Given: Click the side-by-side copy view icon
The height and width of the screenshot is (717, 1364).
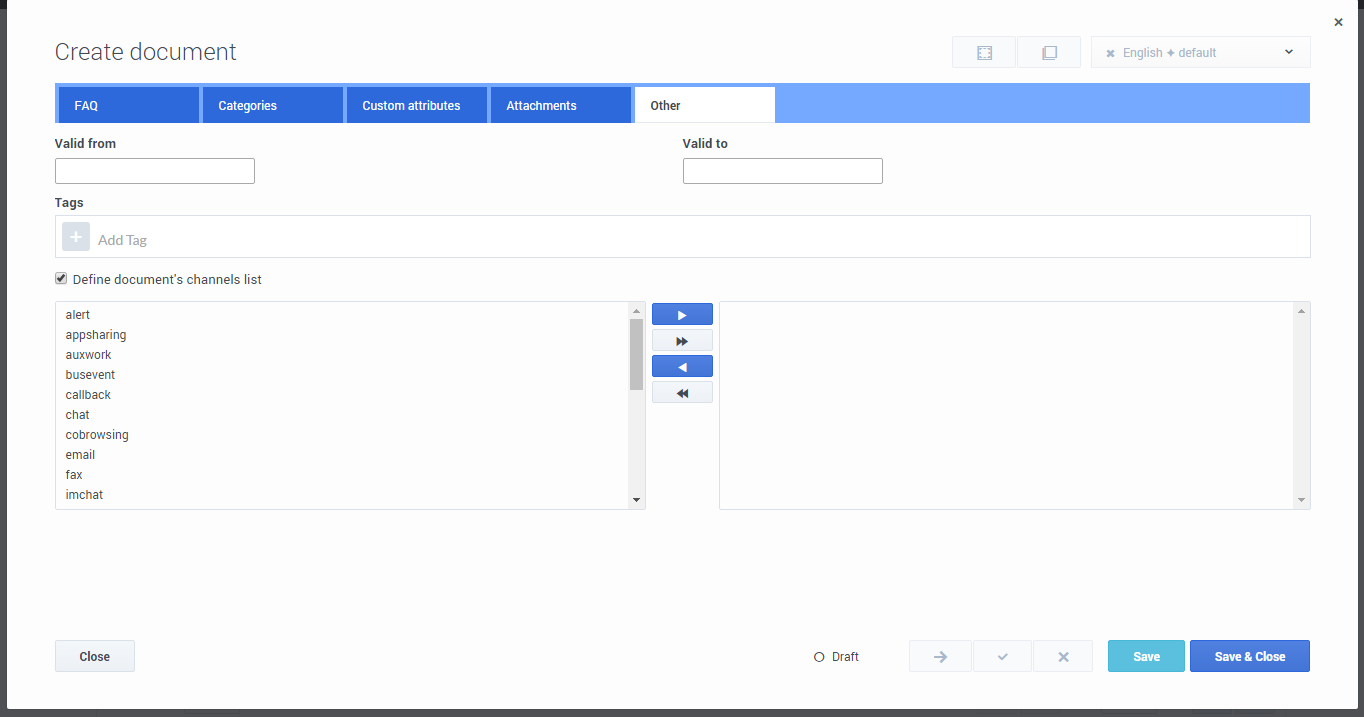Looking at the screenshot, I should 1049,53.
